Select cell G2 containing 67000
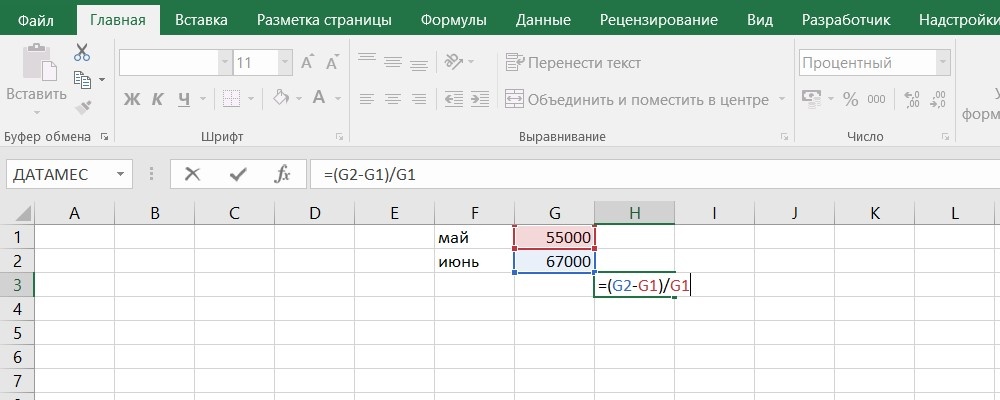The image size is (1000, 400). (x=554, y=261)
